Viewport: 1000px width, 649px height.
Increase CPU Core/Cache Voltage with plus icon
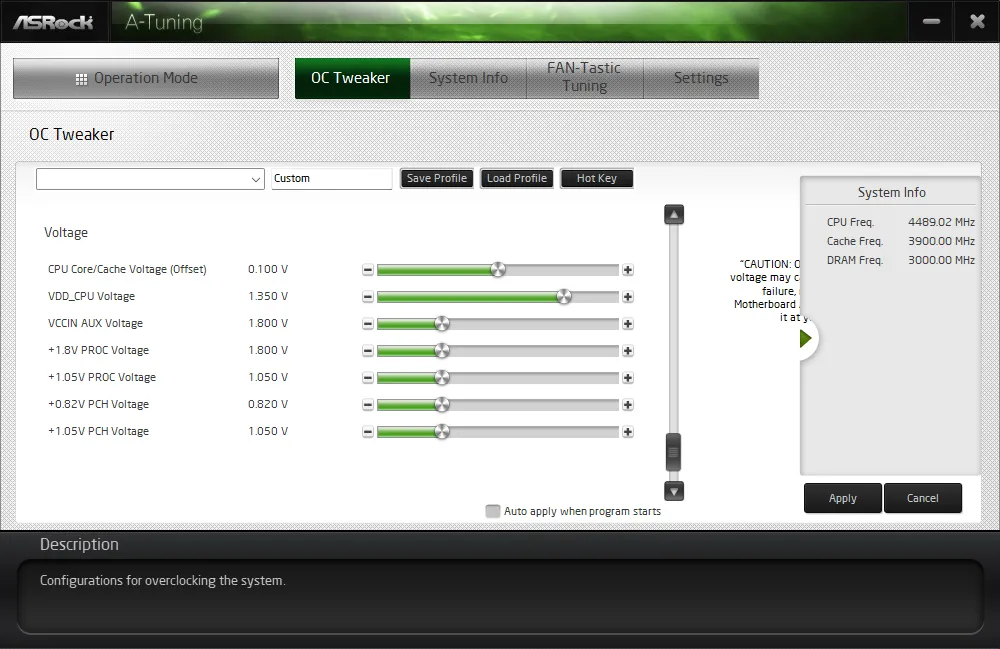pyautogui.click(x=628, y=270)
